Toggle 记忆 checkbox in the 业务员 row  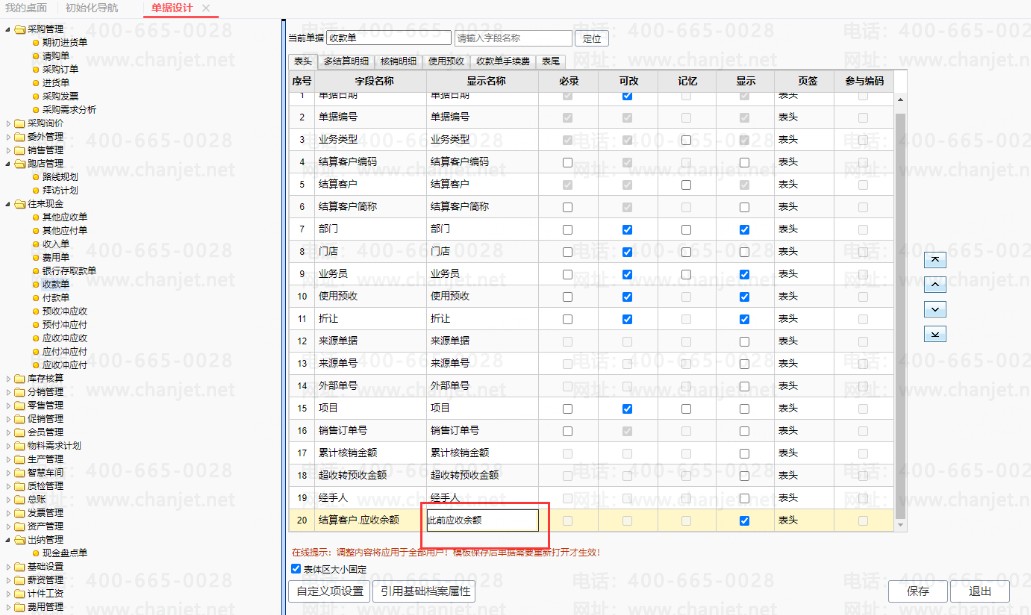[x=686, y=274]
